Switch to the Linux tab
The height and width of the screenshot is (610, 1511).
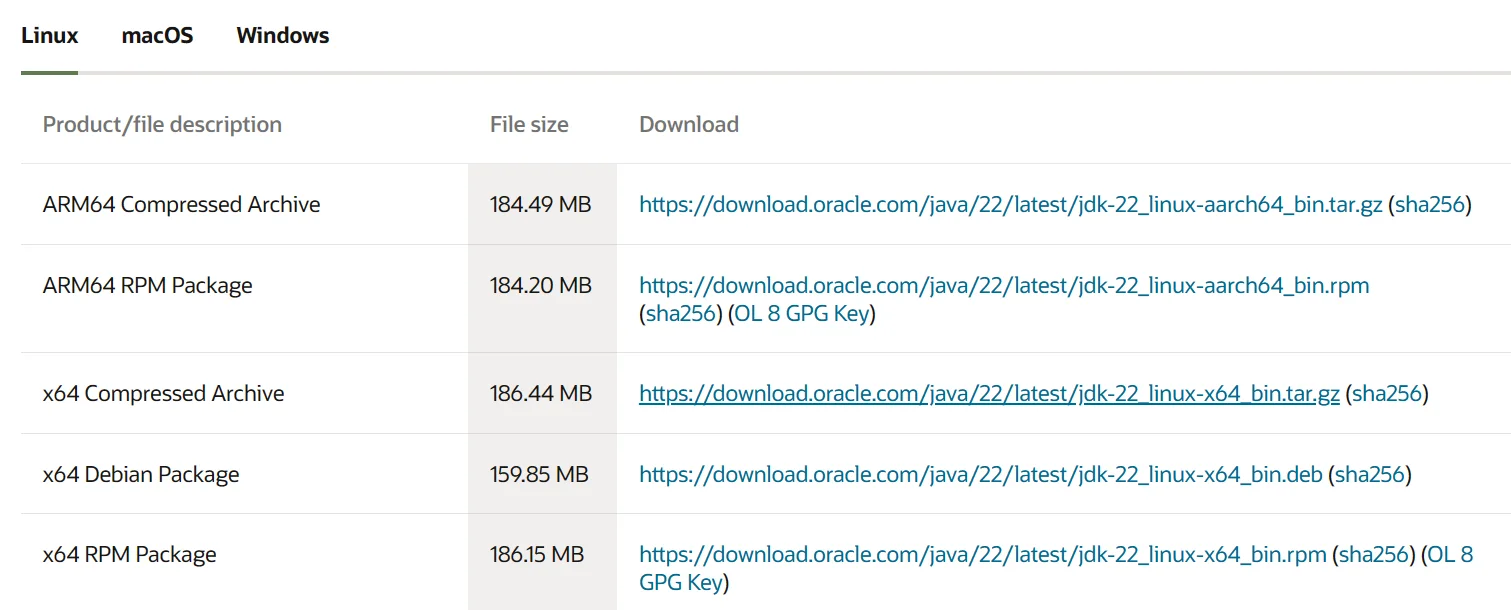(x=49, y=36)
